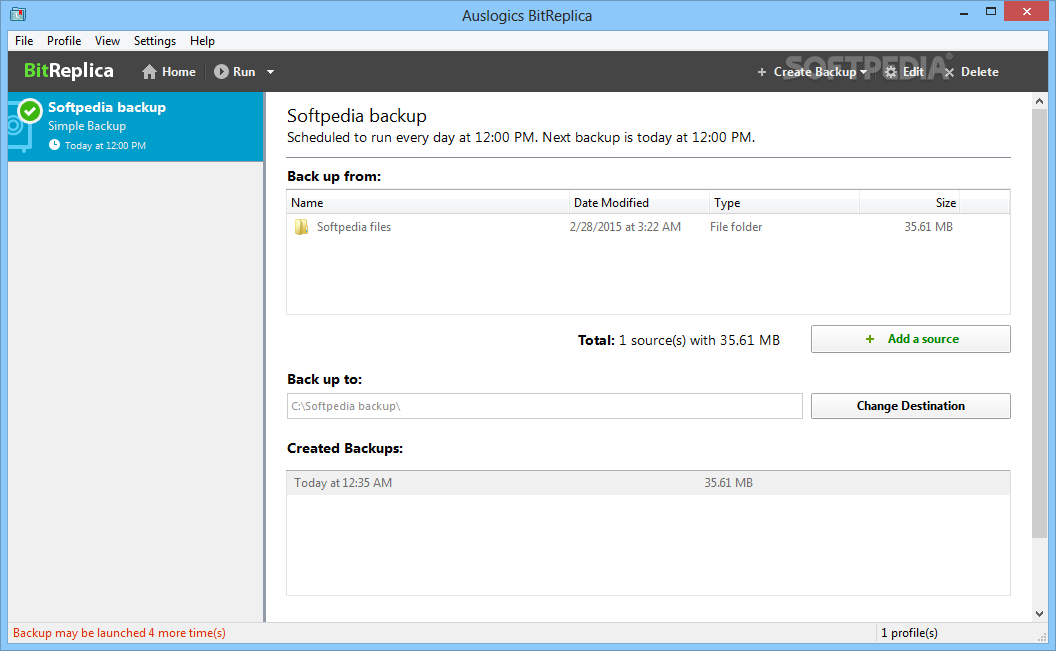Click the Run toolbar label
The width and height of the screenshot is (1056, 651).
tap(244, 72)
